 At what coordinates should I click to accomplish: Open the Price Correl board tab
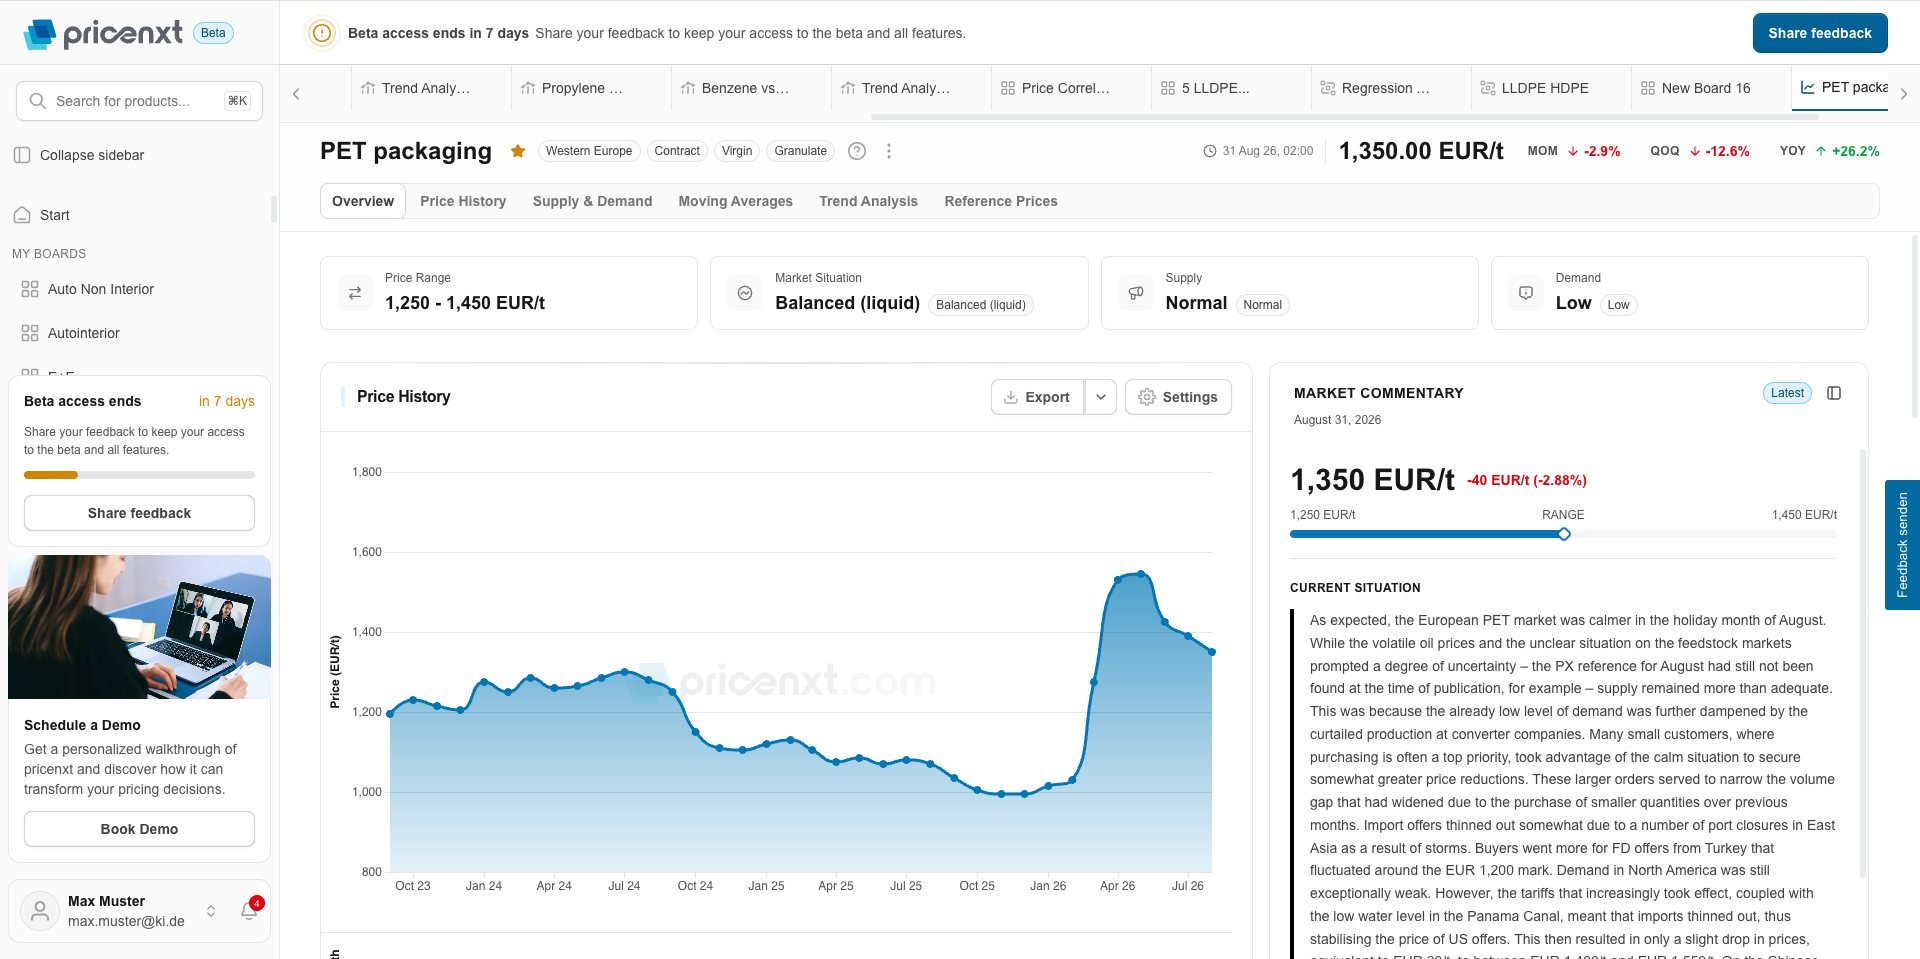1071,88
